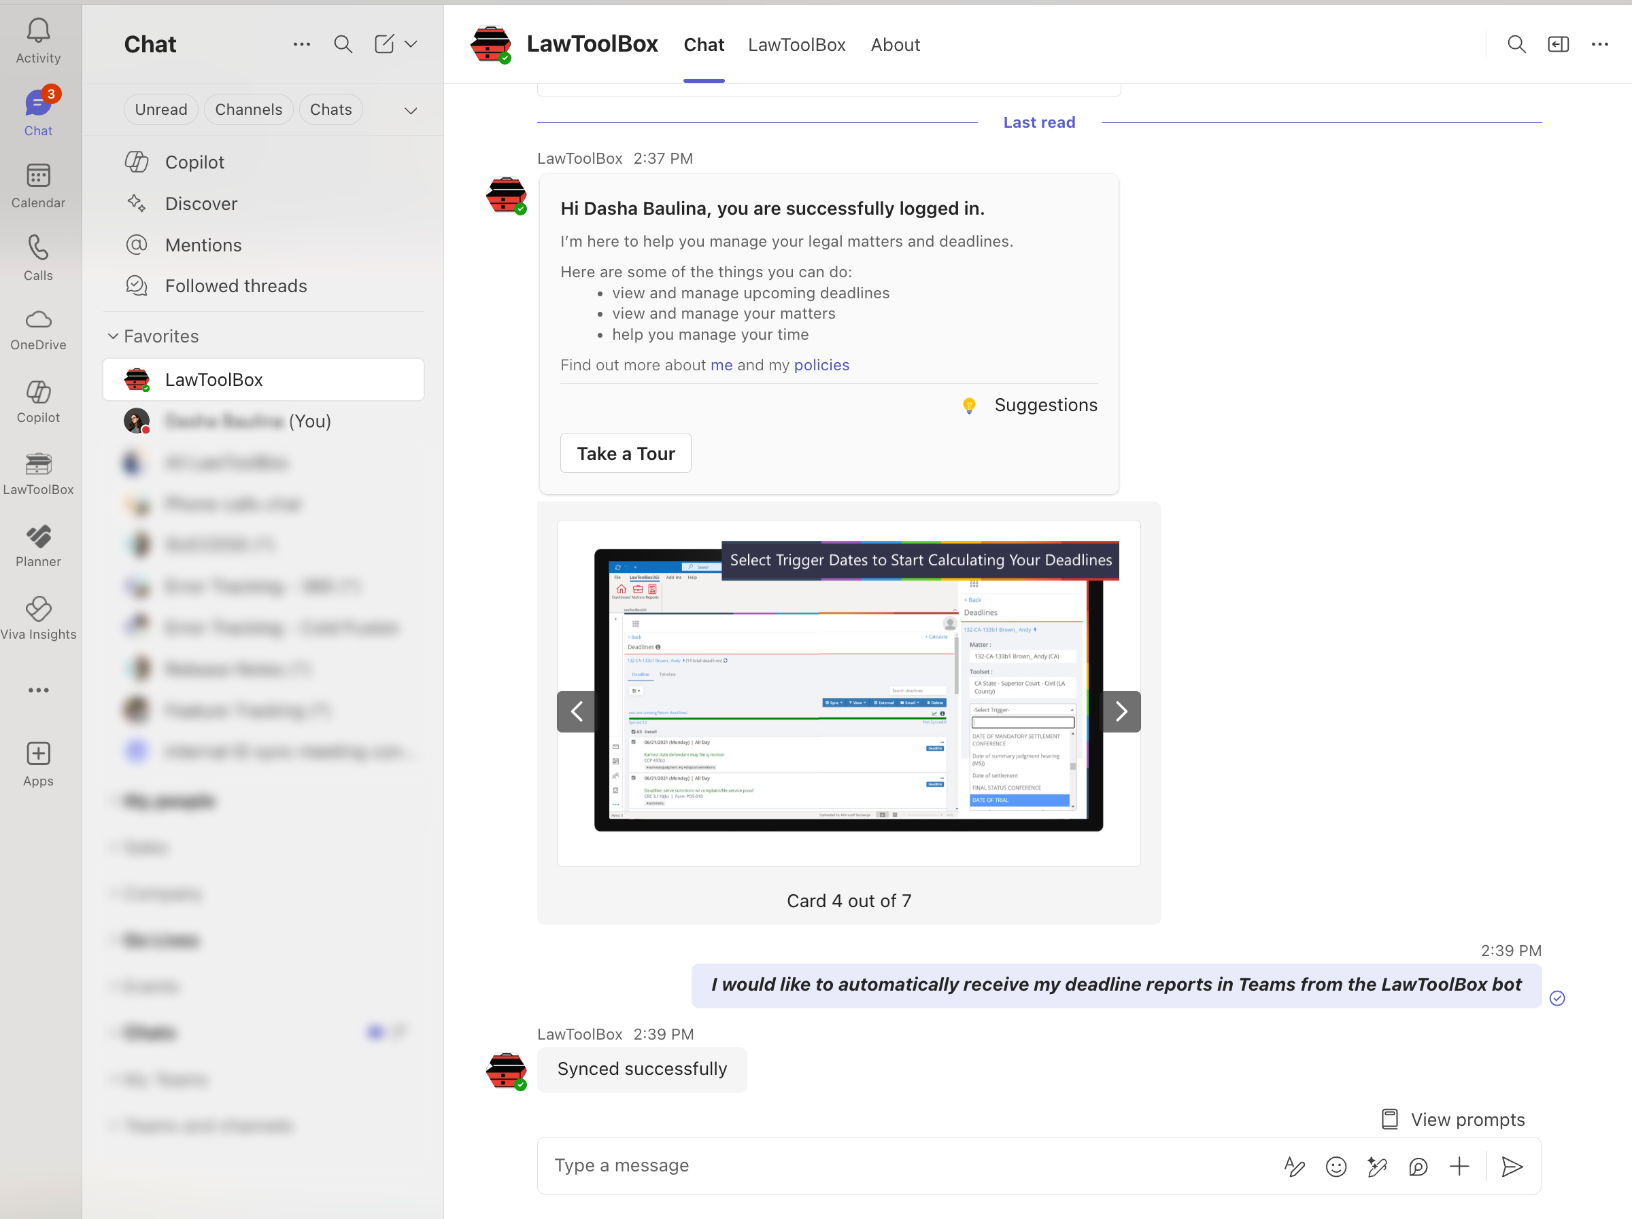Open Copilot in the app rail
This screenshot has height=1219, width=1632.
(38, 402)
